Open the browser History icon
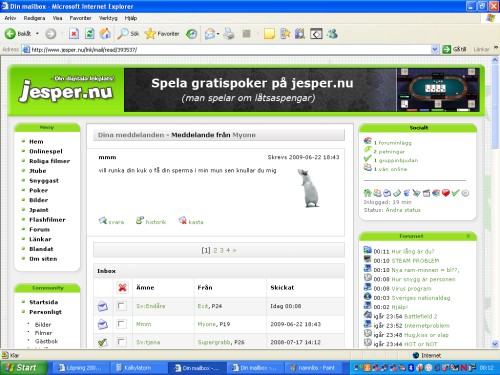This screenshot has height=375, width=500. [x=191, y=34]
